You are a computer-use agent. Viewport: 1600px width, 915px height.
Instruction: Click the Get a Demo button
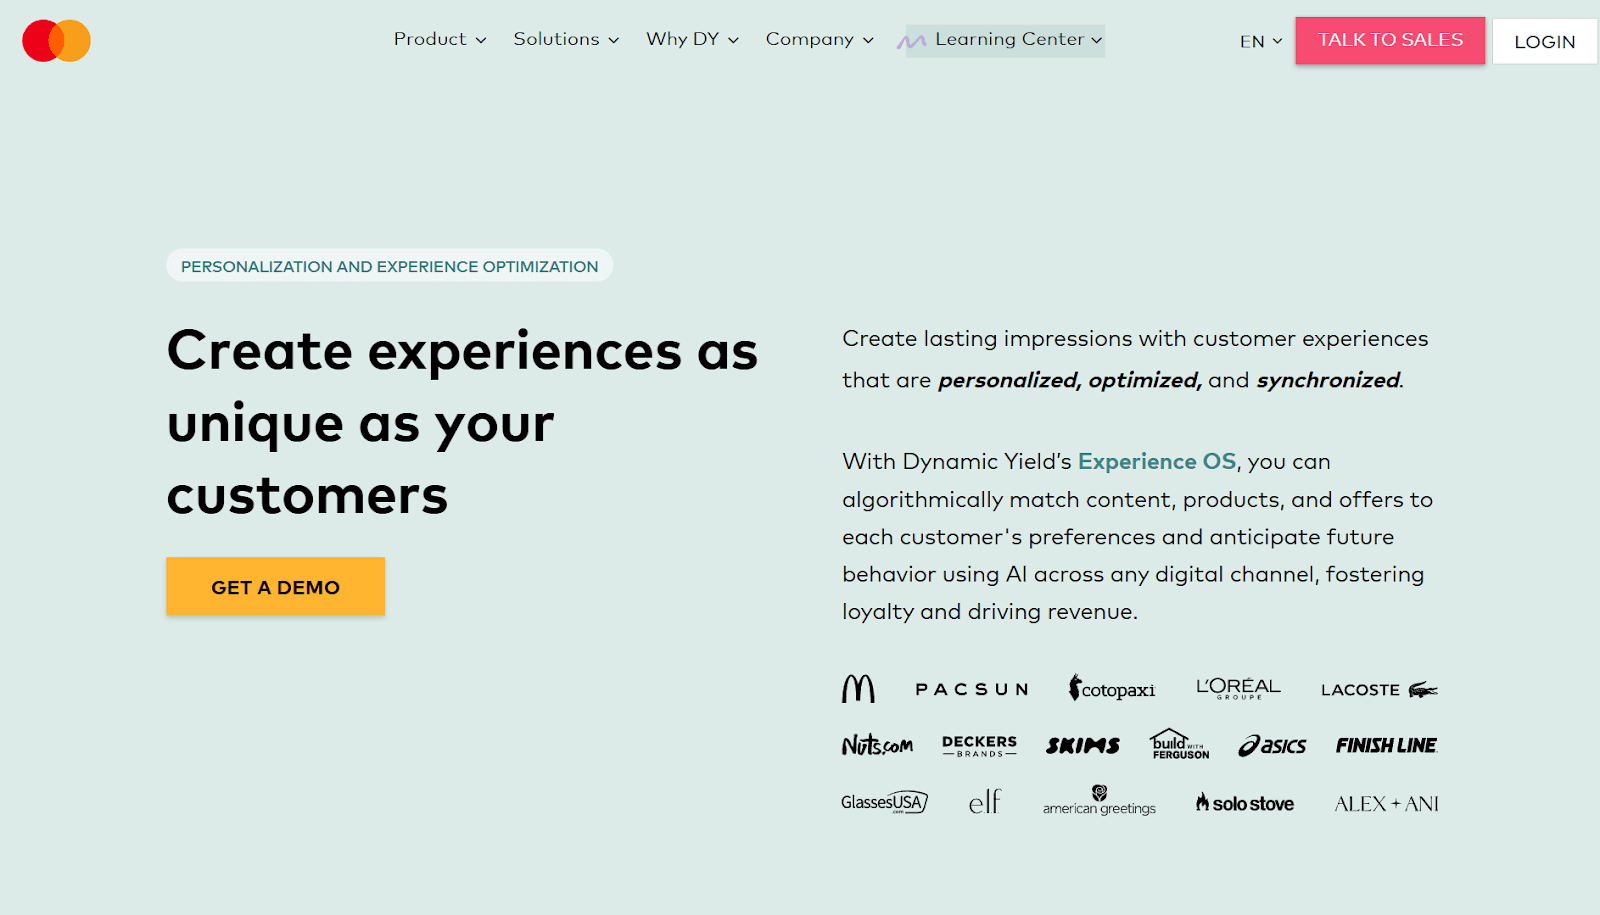(275, 587)
